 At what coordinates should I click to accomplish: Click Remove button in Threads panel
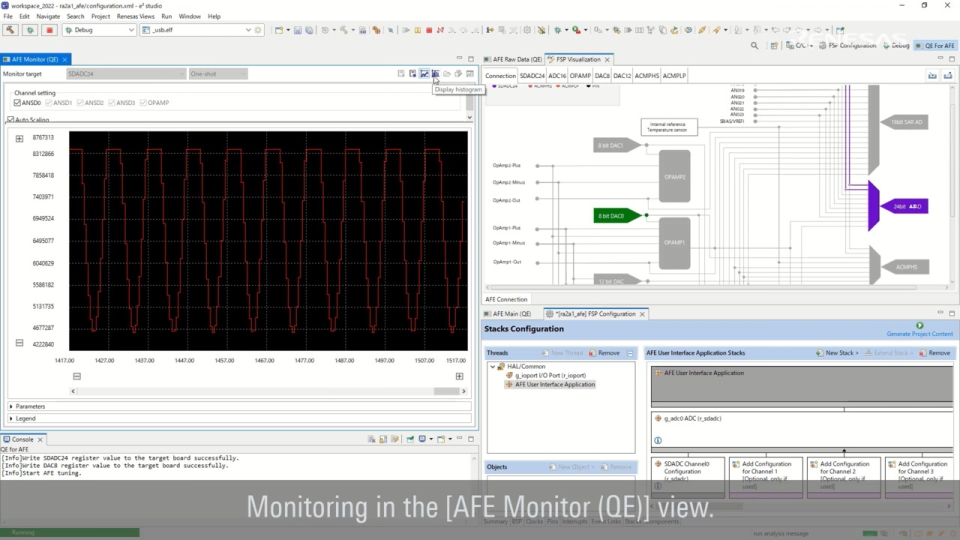pyautogui.click(x=605, y=353)
